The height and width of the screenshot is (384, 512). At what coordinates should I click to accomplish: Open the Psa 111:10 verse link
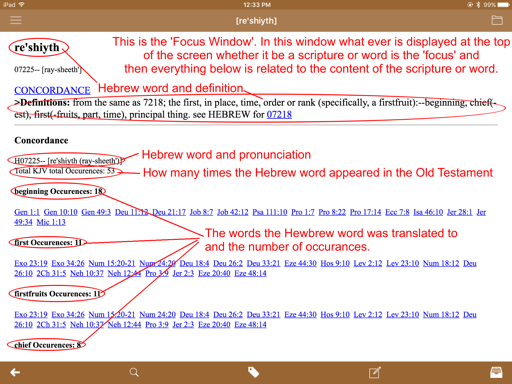point(270,212)
